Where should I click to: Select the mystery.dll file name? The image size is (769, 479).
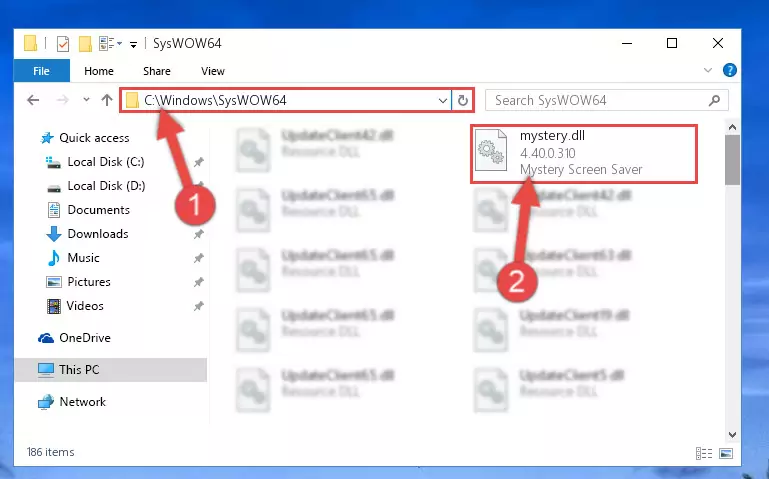552,136
